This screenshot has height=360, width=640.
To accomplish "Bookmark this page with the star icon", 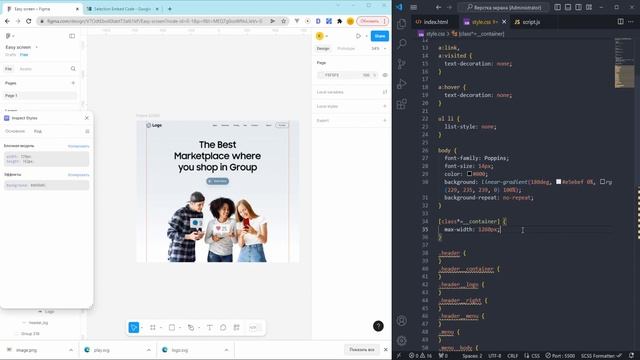I will (x=284, y=21).
